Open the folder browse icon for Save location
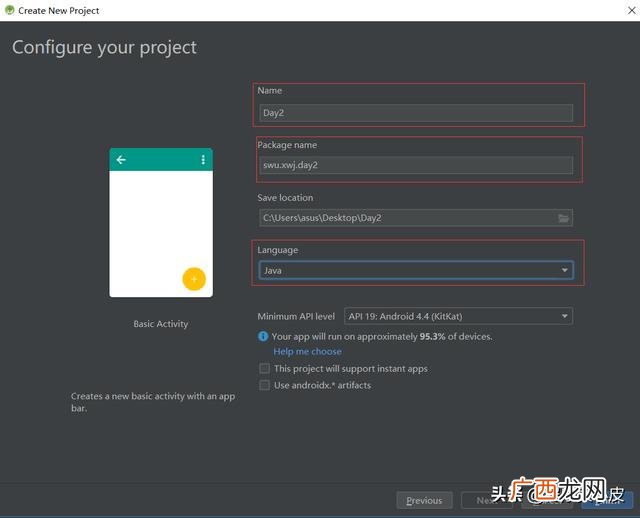This screenshot has height=518, width=640. click(563, 218)
